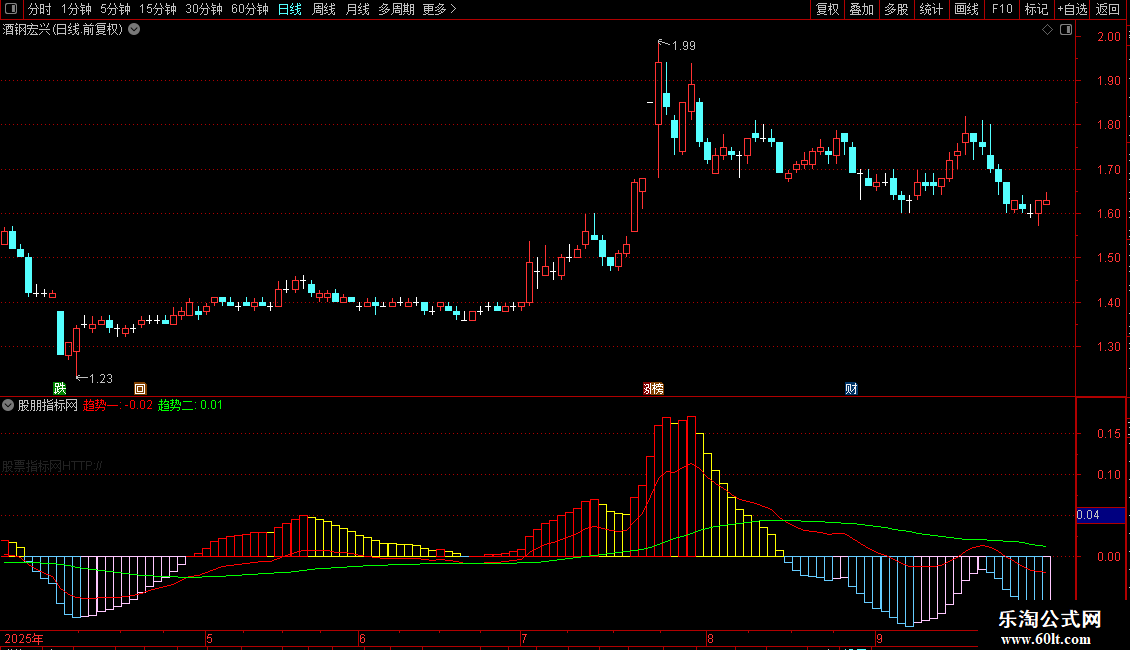Click the month 5 timeline marker
Screen dimensions: 1130x650
click(x=209, y=638)
